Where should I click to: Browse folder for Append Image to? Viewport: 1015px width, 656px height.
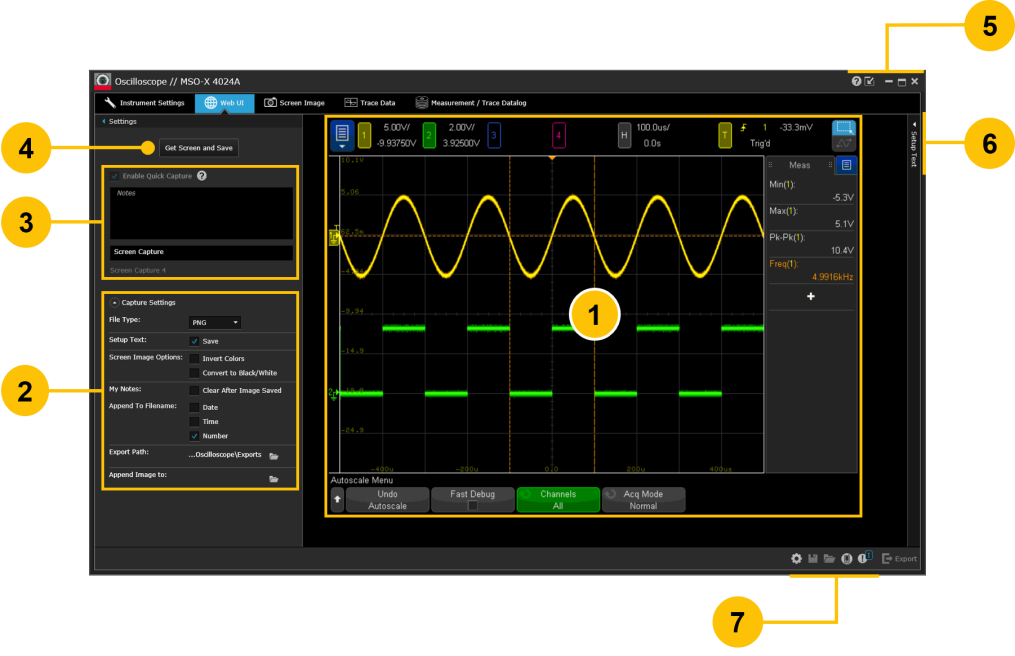click(x=273, y=479)
